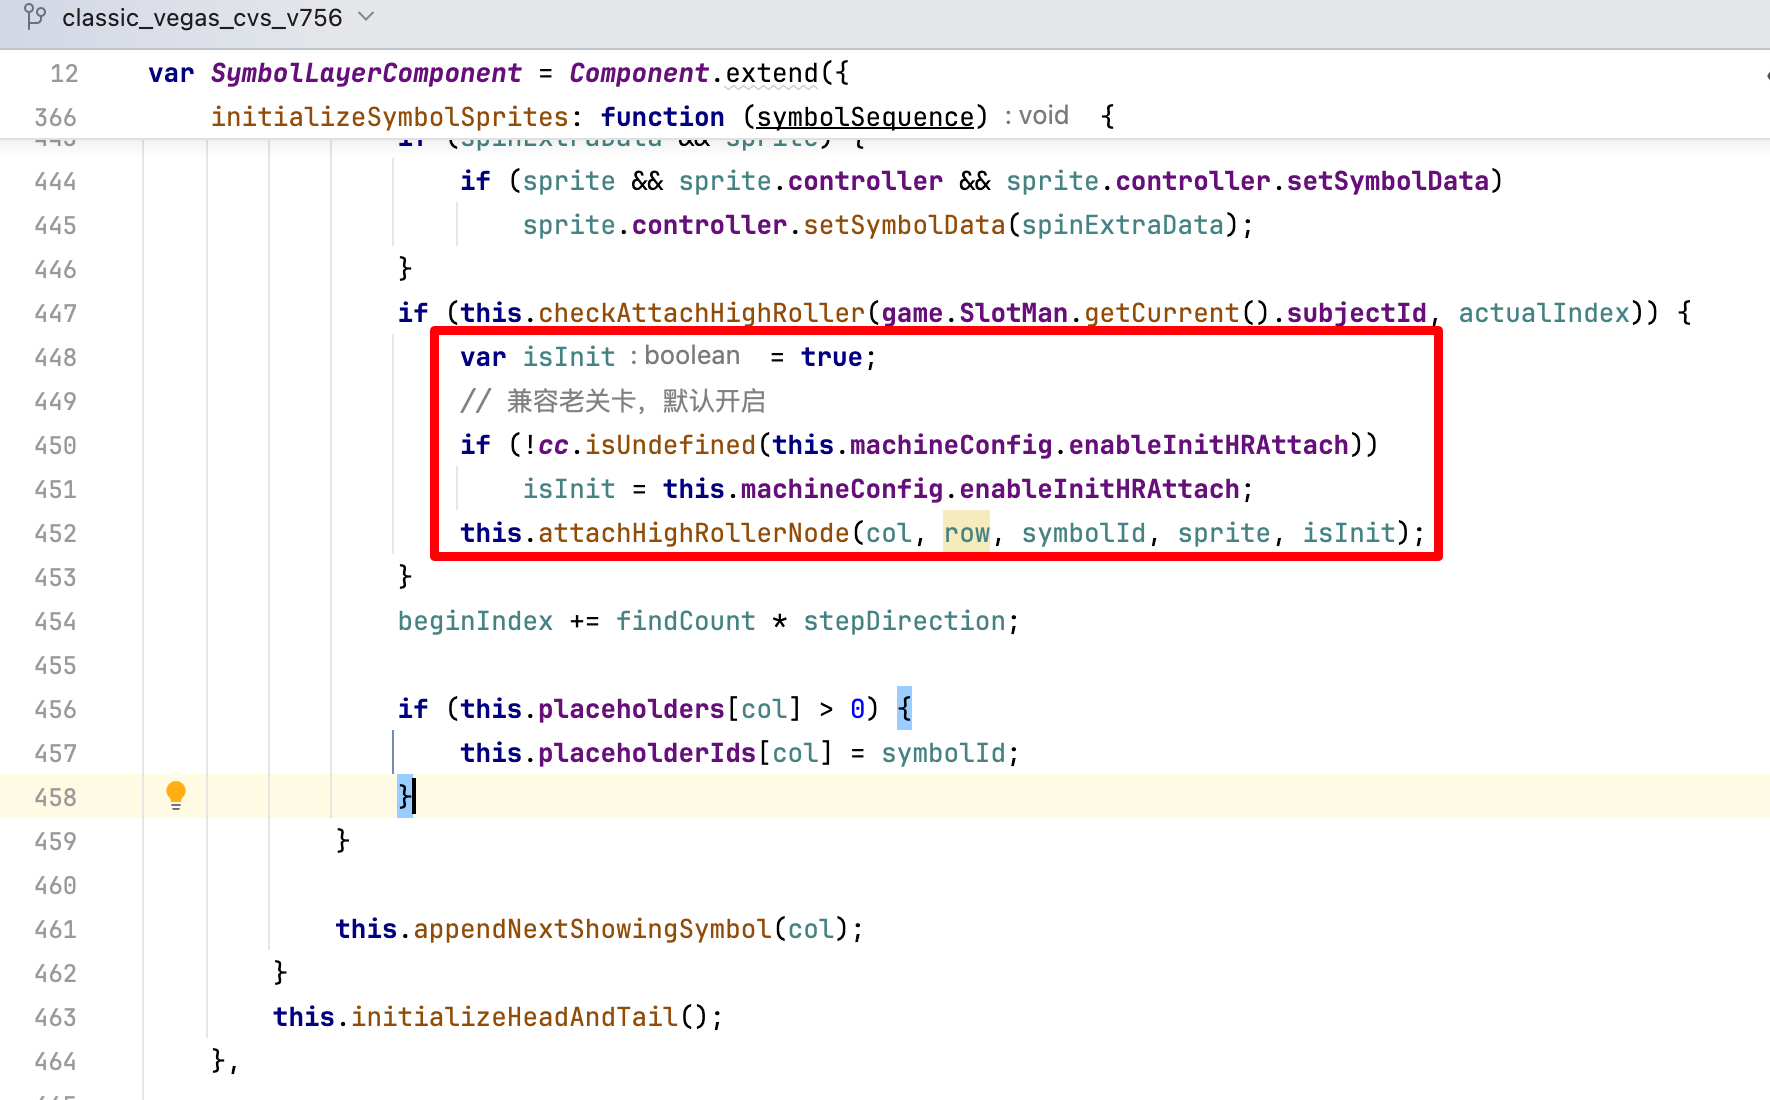The image size is (1770, 1100).
Task: Click line number 461 in gutter
Action: (55, 930)
